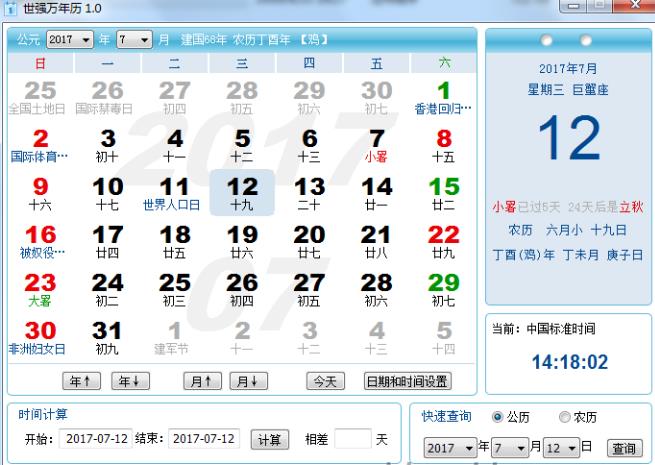Click the calendar app icon in title bar
The width and height of the screenshot is (655, 465).
pos(10,8)
